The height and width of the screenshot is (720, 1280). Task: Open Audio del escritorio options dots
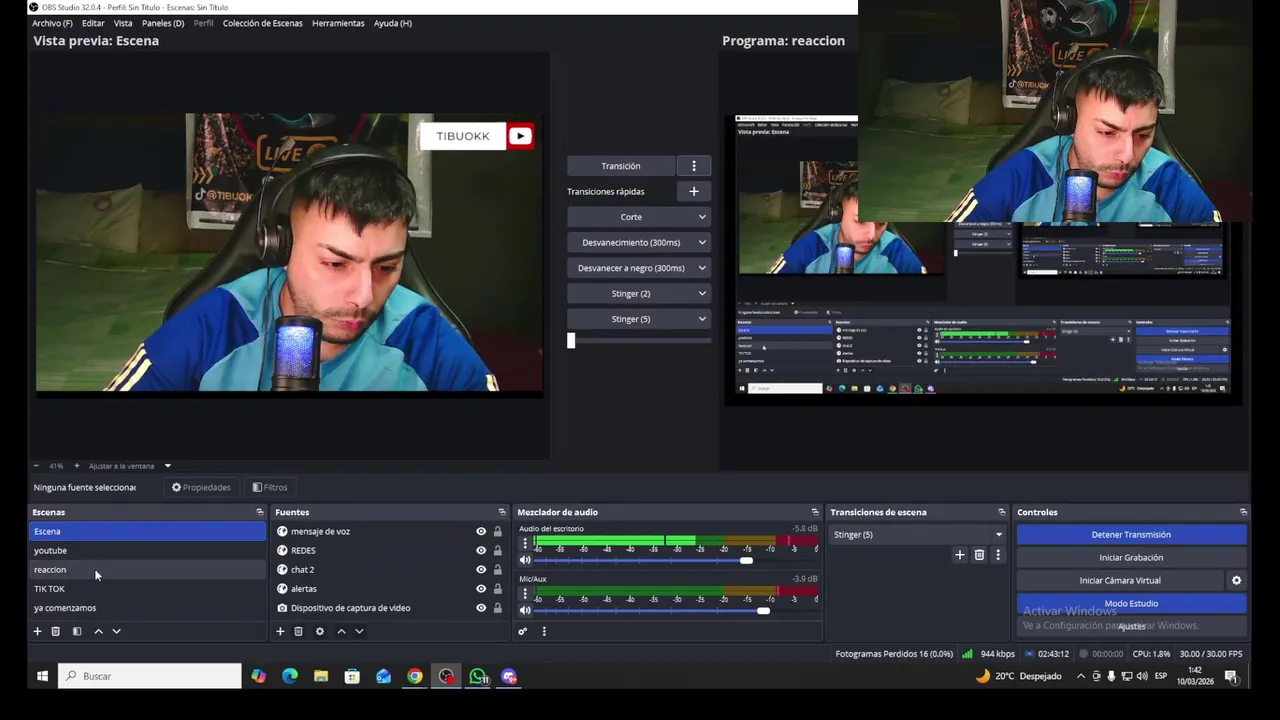pyautogui.click(x=525, y=544)
